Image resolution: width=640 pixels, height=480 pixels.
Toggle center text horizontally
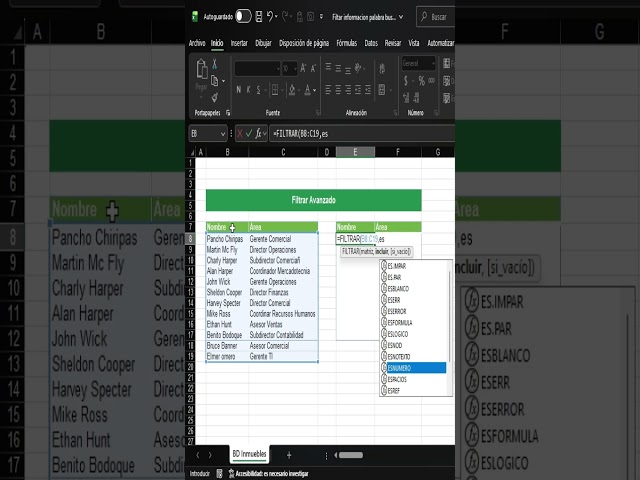(x=338, y=89)
